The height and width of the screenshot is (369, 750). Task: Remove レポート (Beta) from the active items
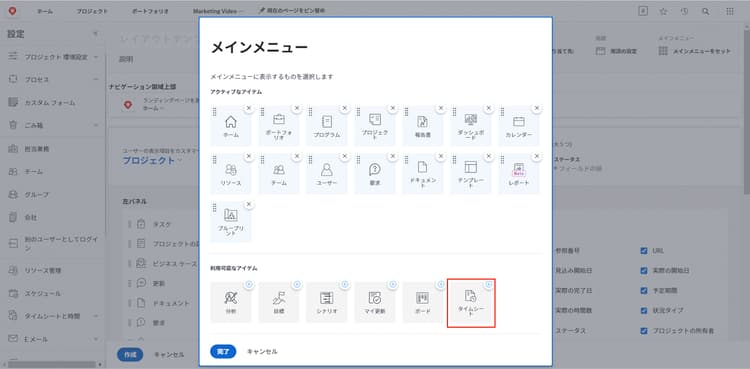[537, 157]
